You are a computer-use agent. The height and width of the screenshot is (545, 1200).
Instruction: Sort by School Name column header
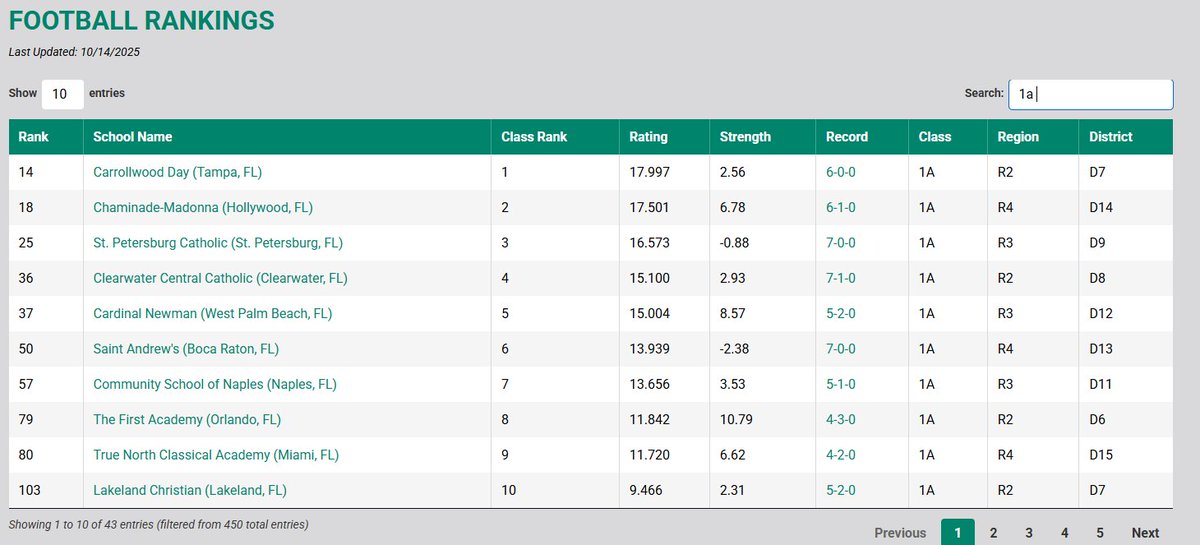click(x=287, y=137)
